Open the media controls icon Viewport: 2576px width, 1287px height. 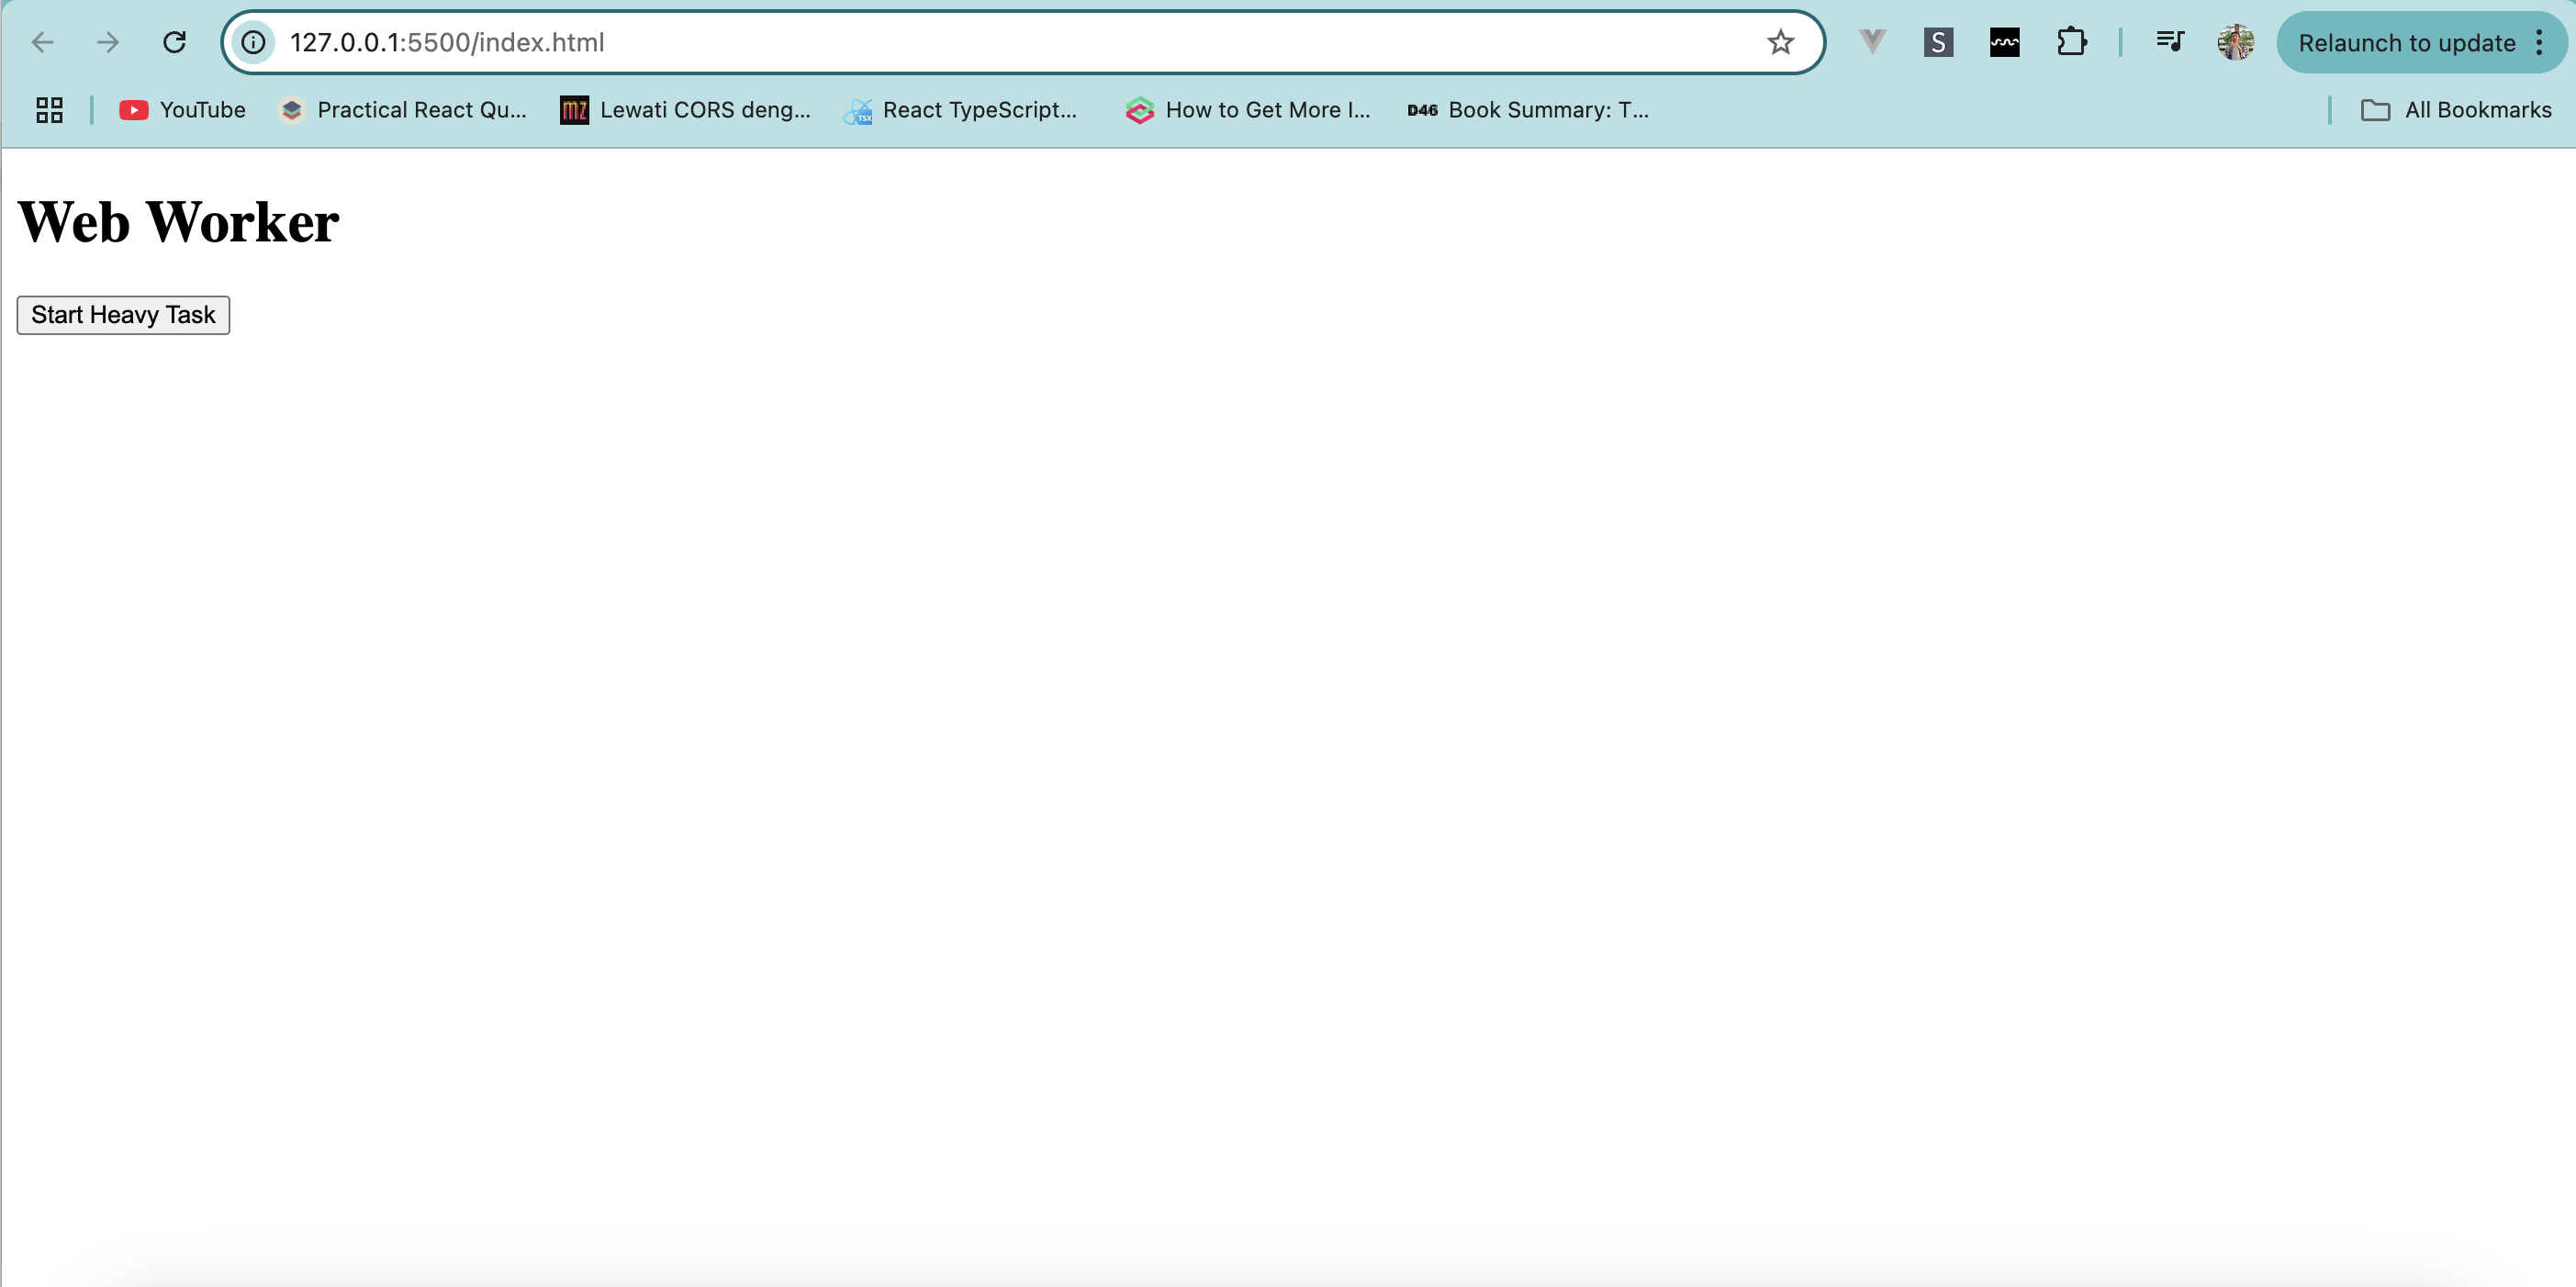click(2169, 42)
